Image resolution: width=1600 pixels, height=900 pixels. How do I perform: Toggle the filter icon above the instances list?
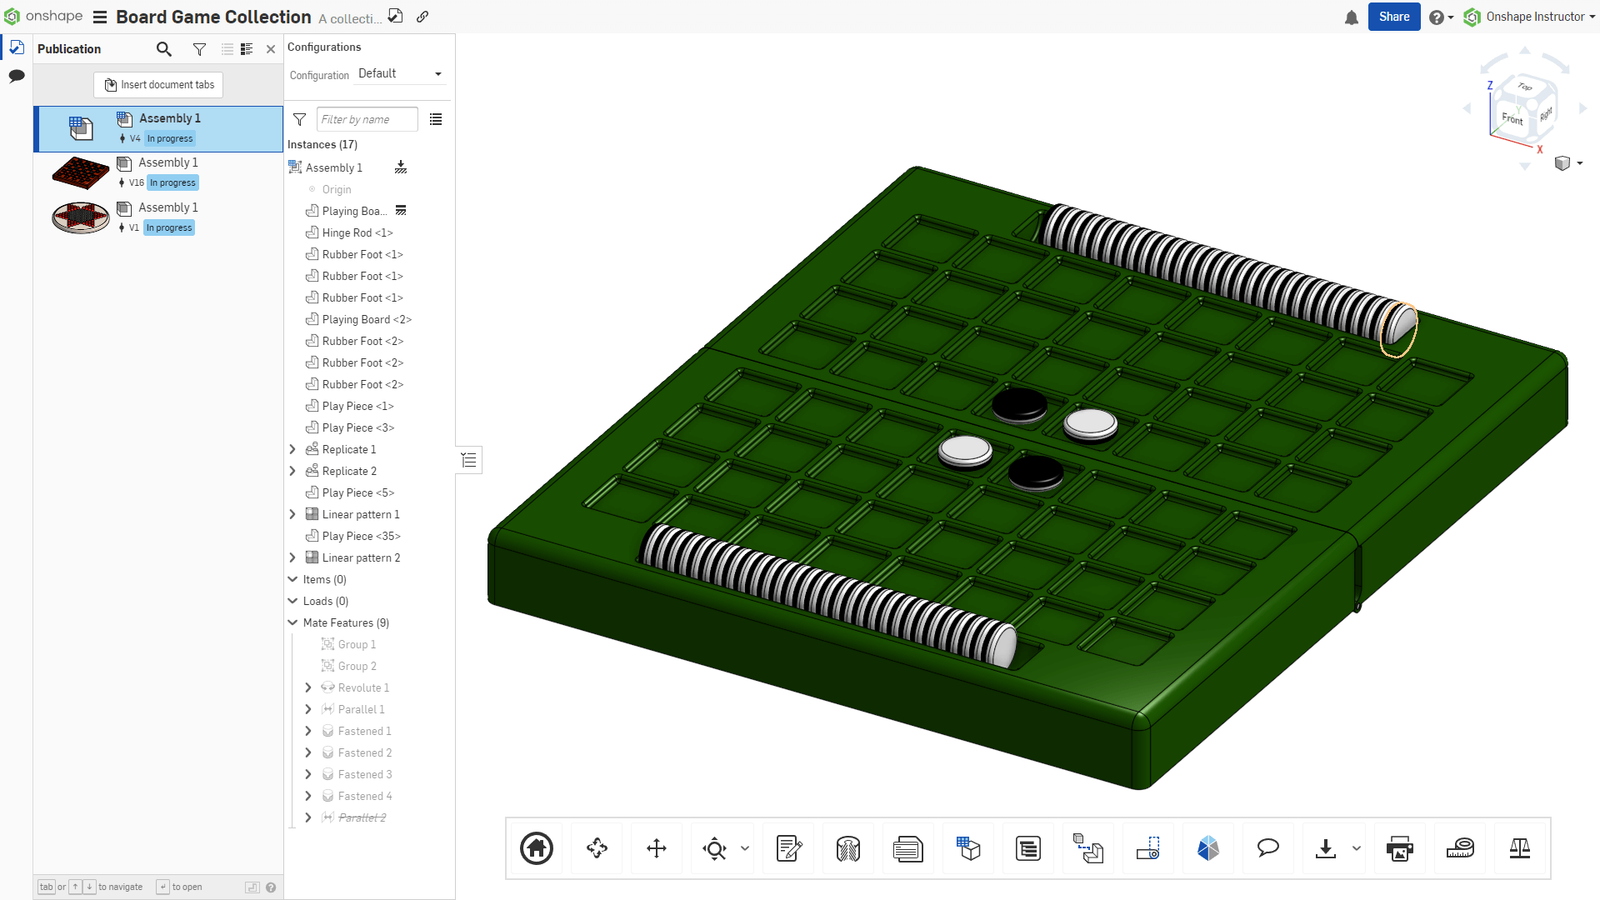[299, 119]
